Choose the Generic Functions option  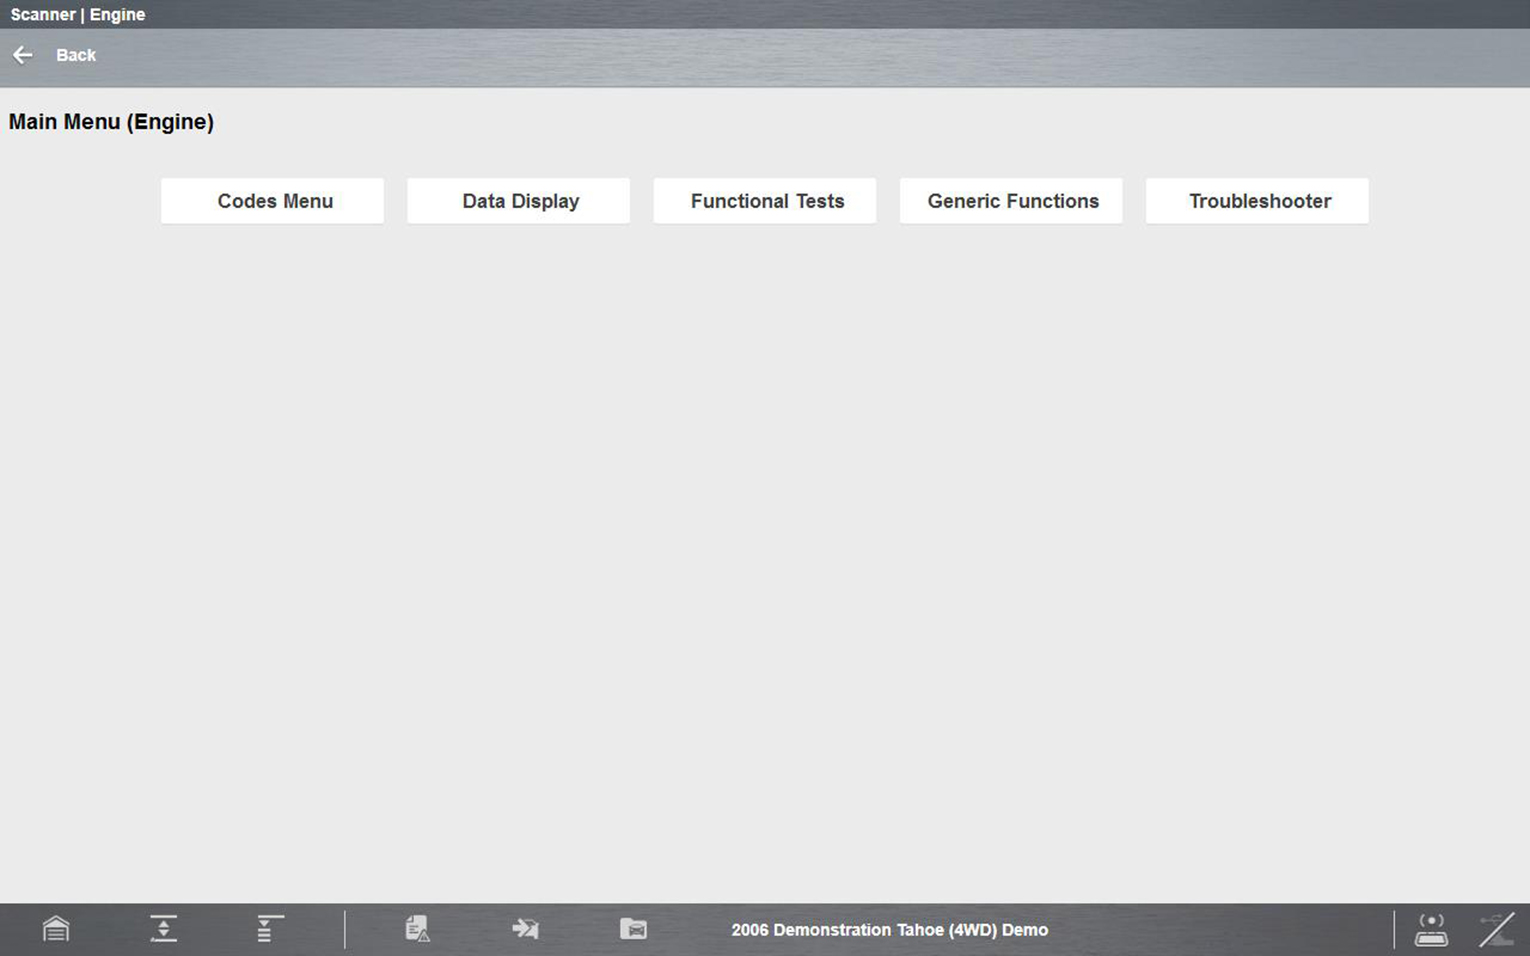tap(1011, 201)
